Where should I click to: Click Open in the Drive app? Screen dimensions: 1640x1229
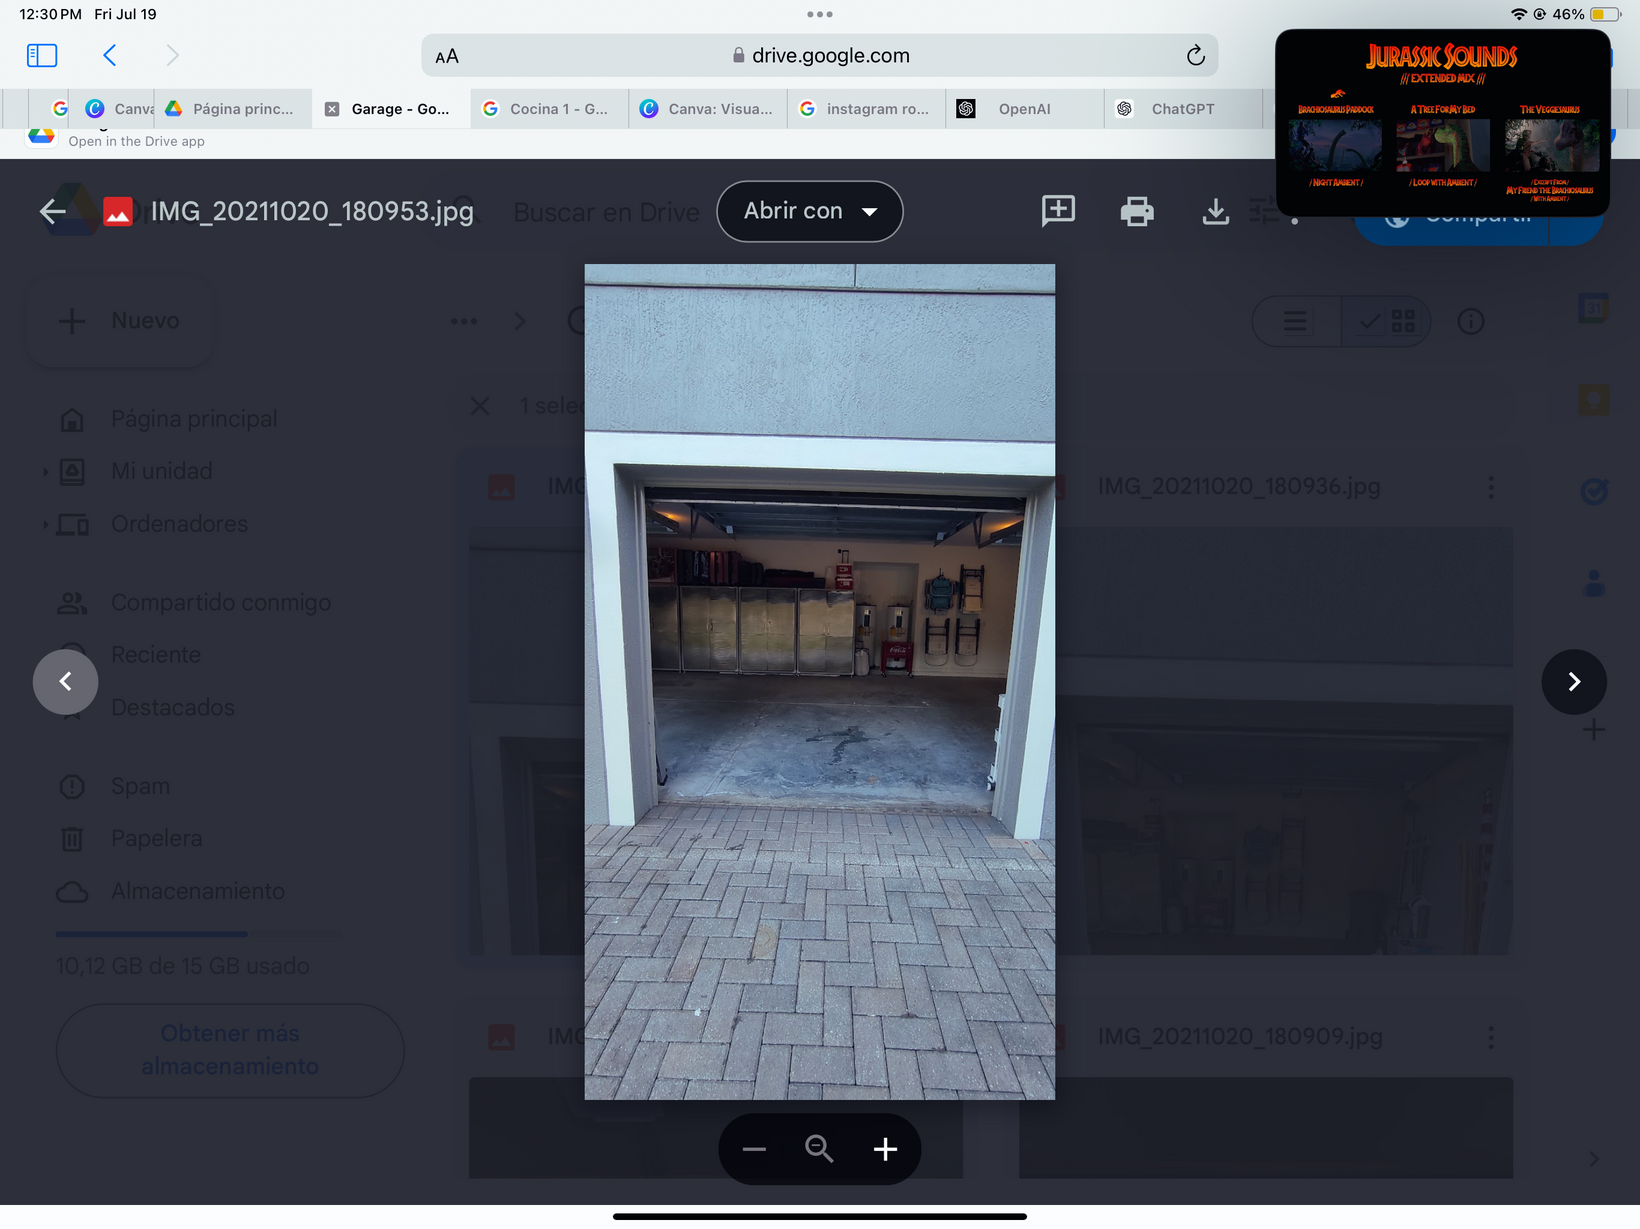136,141
